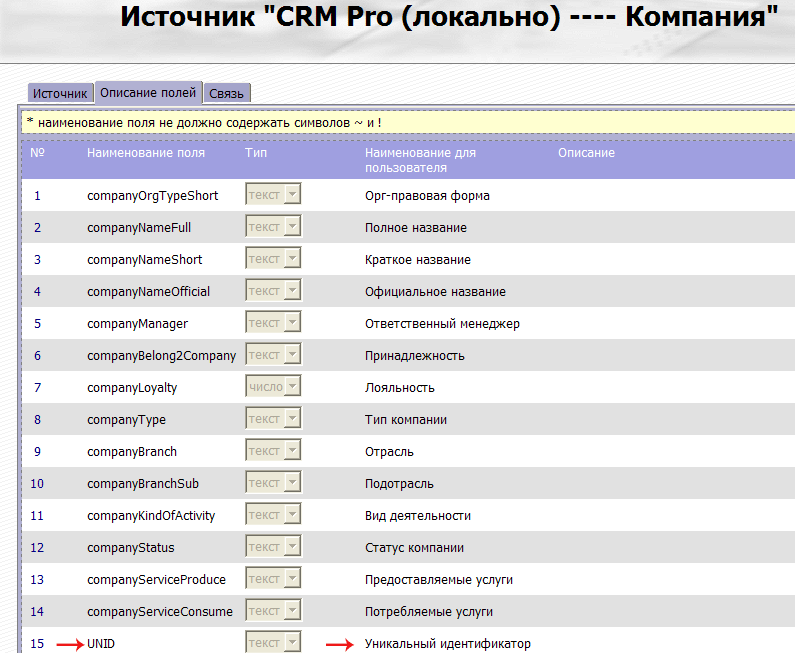Click the Лояльность label
Viewport: 795px width, 653px height.
pos(400,387)
